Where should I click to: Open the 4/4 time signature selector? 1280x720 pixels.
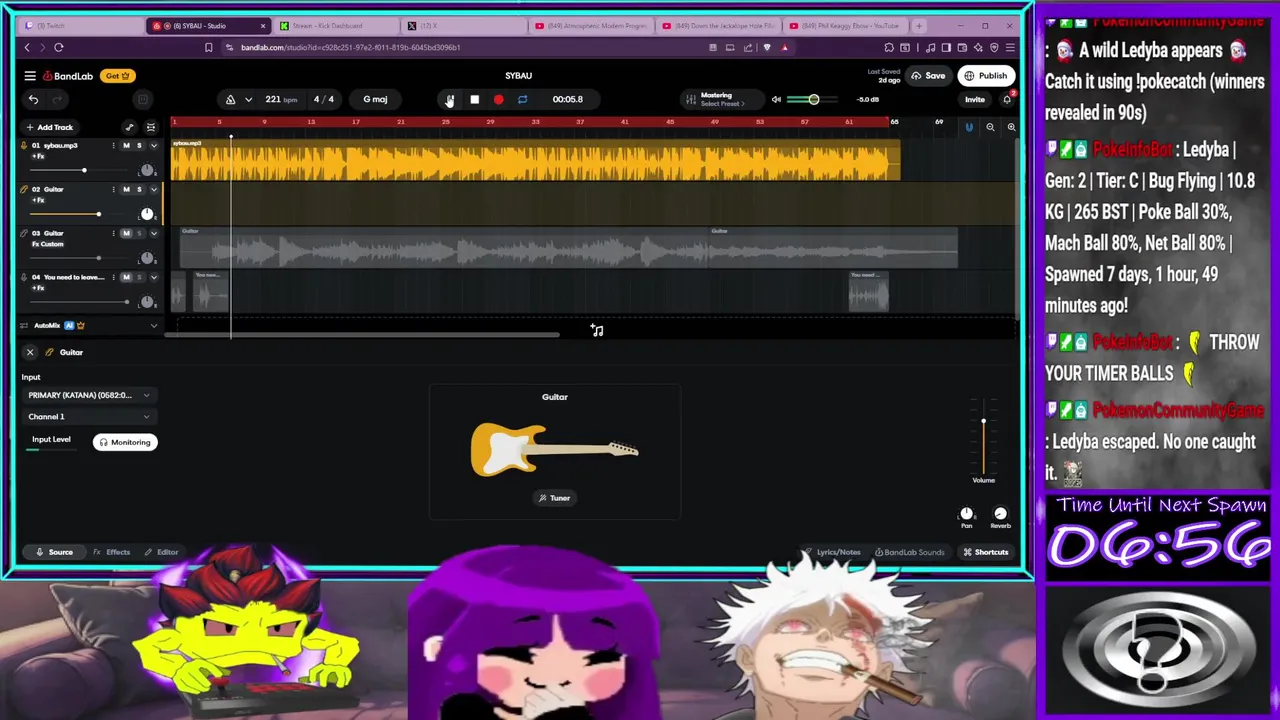coord(324,99)
